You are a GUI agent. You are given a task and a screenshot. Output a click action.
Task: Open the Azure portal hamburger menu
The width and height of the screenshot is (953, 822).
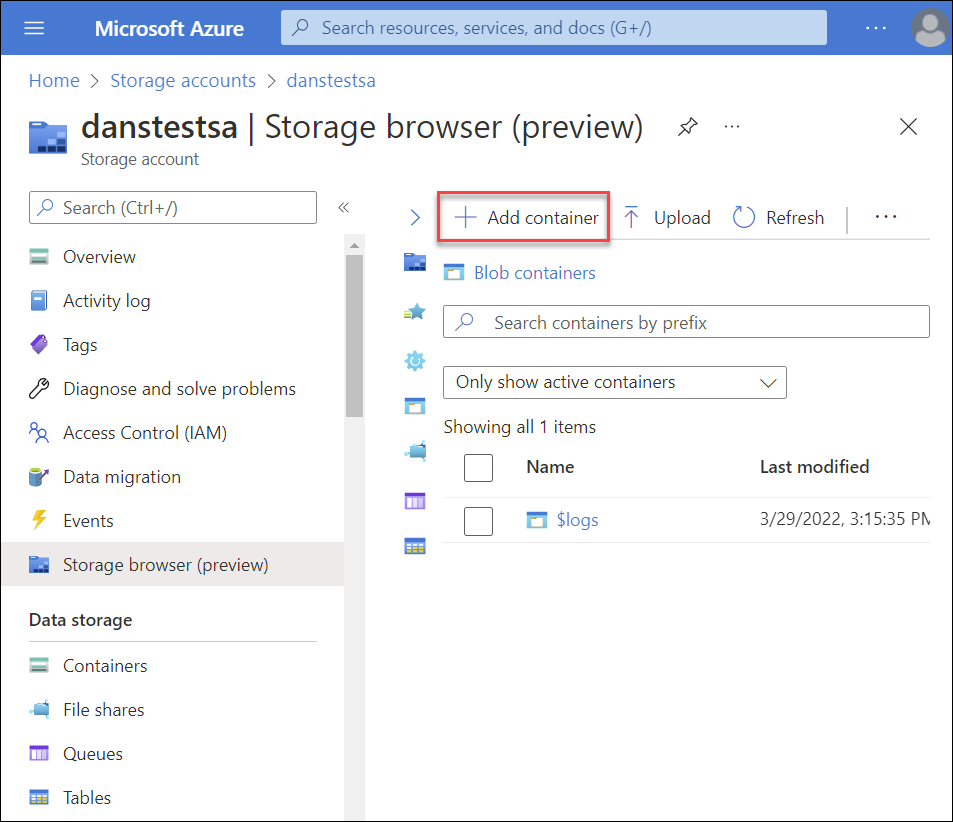[x=34, y=28]
